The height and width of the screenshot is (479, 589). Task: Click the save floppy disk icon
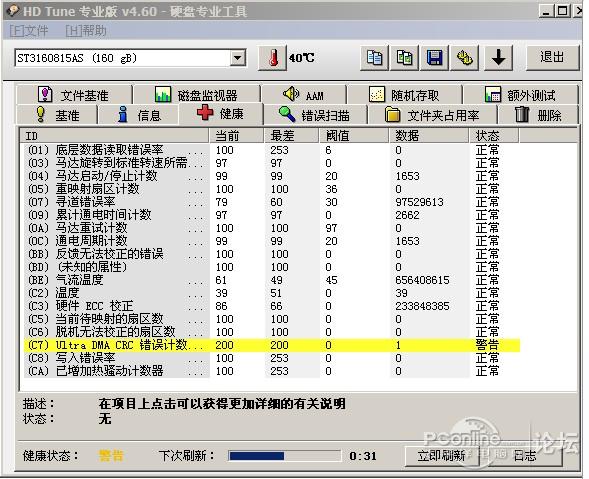[x=434, y=58]
